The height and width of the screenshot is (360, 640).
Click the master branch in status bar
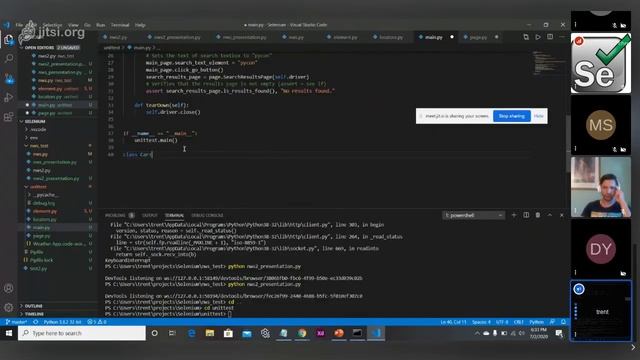(x=16, y=322)
